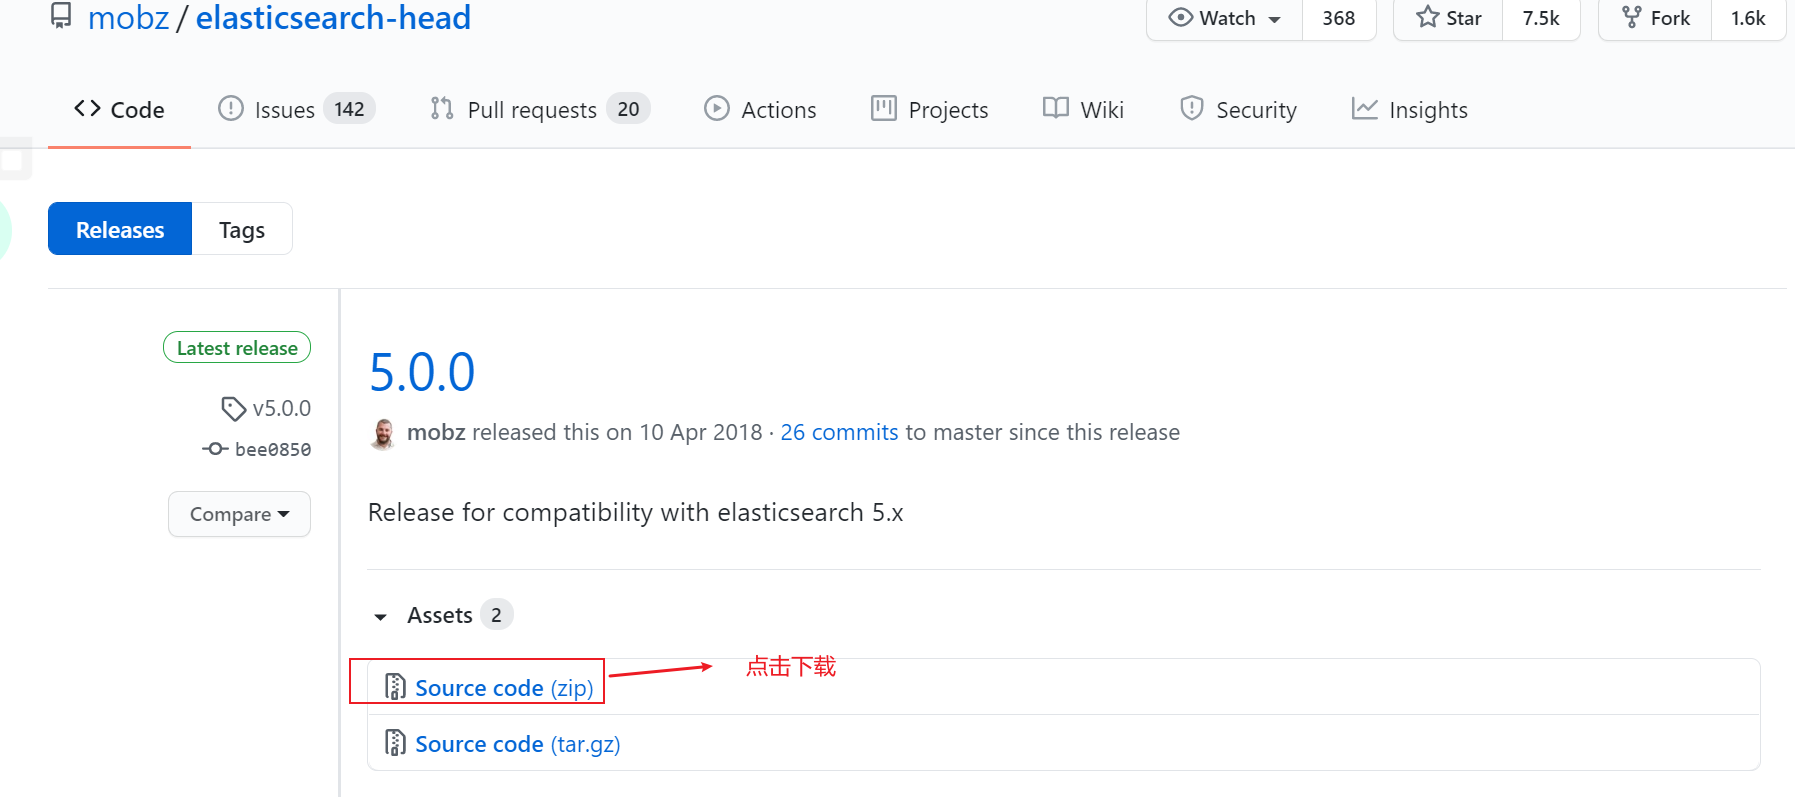This screenshot has height=797, width=1795.
Task: Open the Security tab
Action: click(x=1238, y=109)
